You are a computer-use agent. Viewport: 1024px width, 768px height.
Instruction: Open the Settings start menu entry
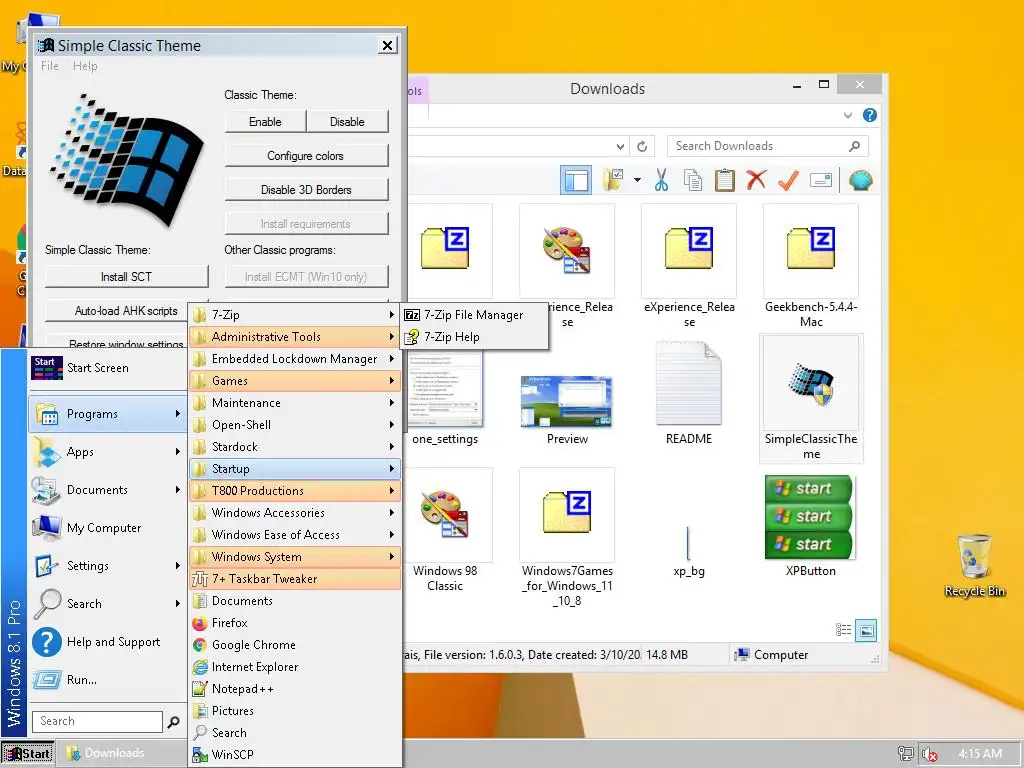click(x=106, y=566)
